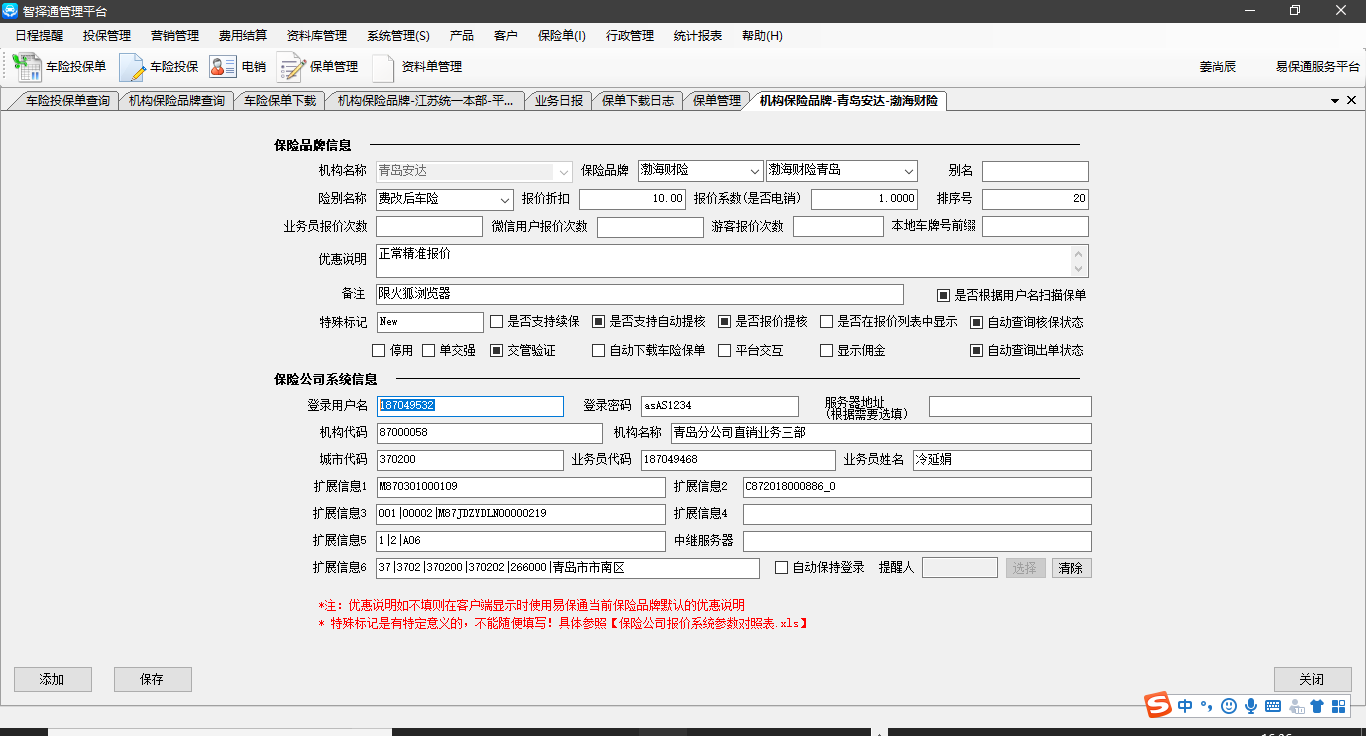Viewport: 1366px width, 736px height.
Task: Open the 系统管理(S) menu
Action: point(398,35)
